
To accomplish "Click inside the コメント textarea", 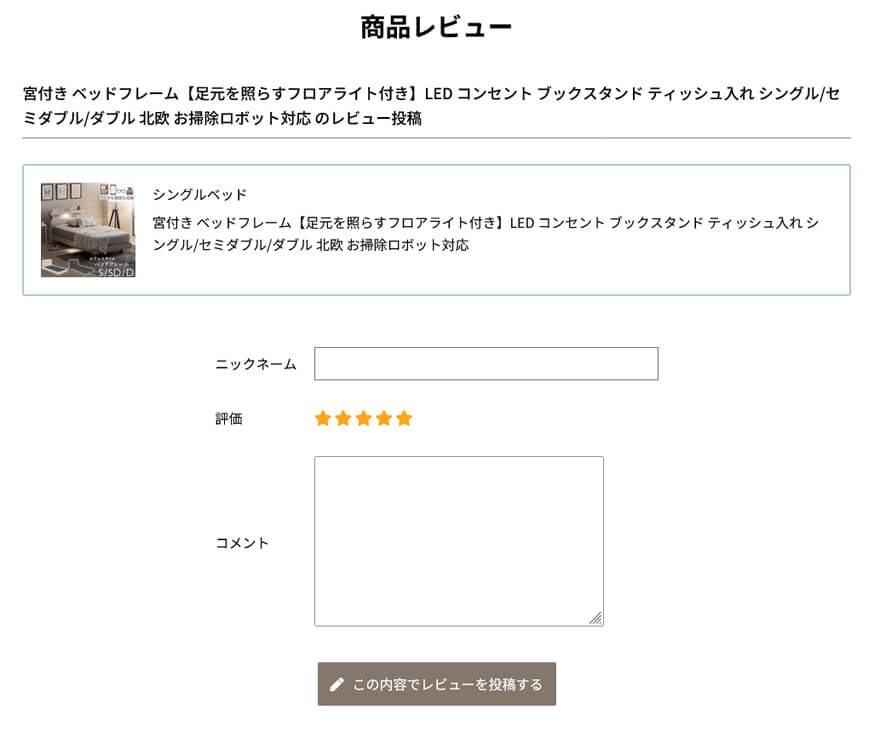I will (458, 538).
